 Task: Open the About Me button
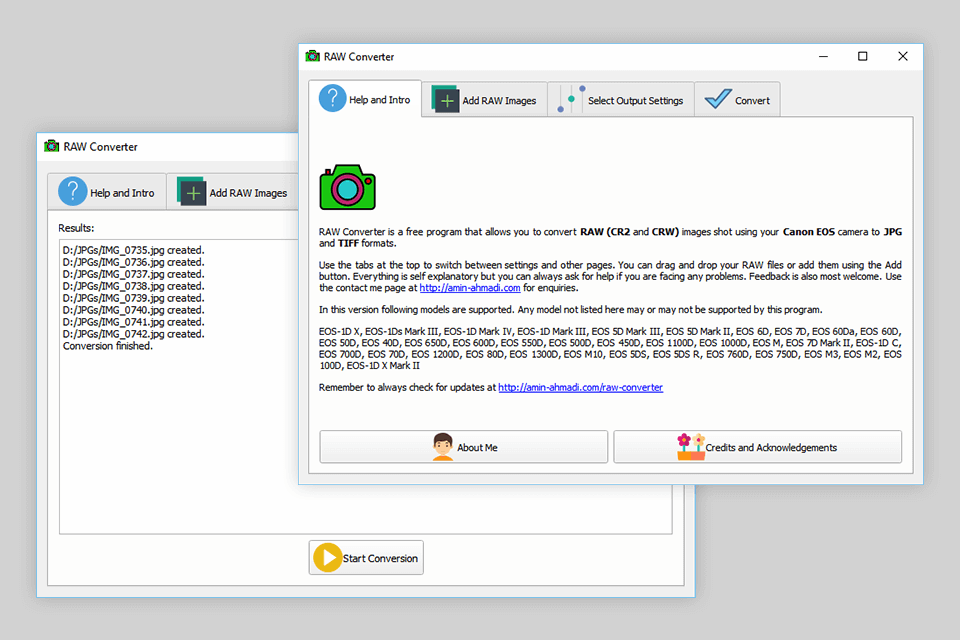(463, 446)
